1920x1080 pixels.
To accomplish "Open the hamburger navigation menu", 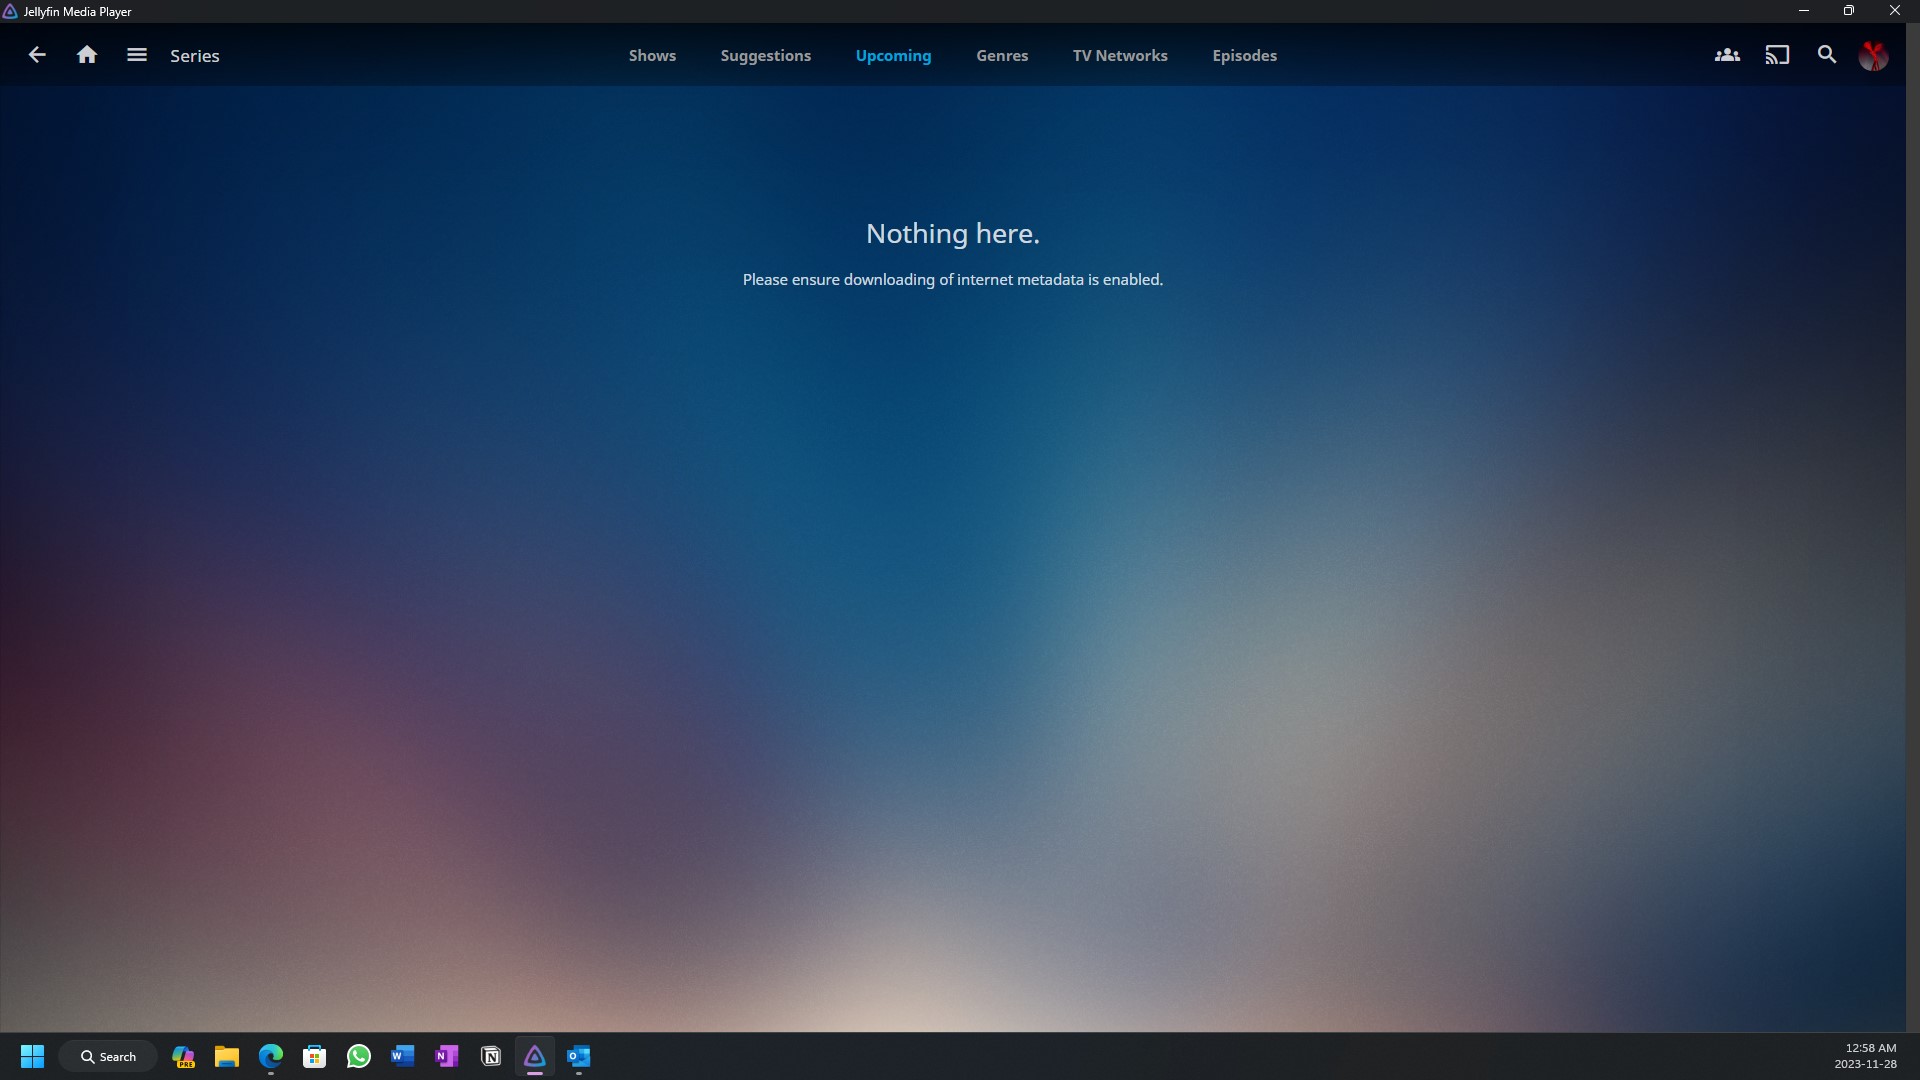I will click(x=137, y=55).
